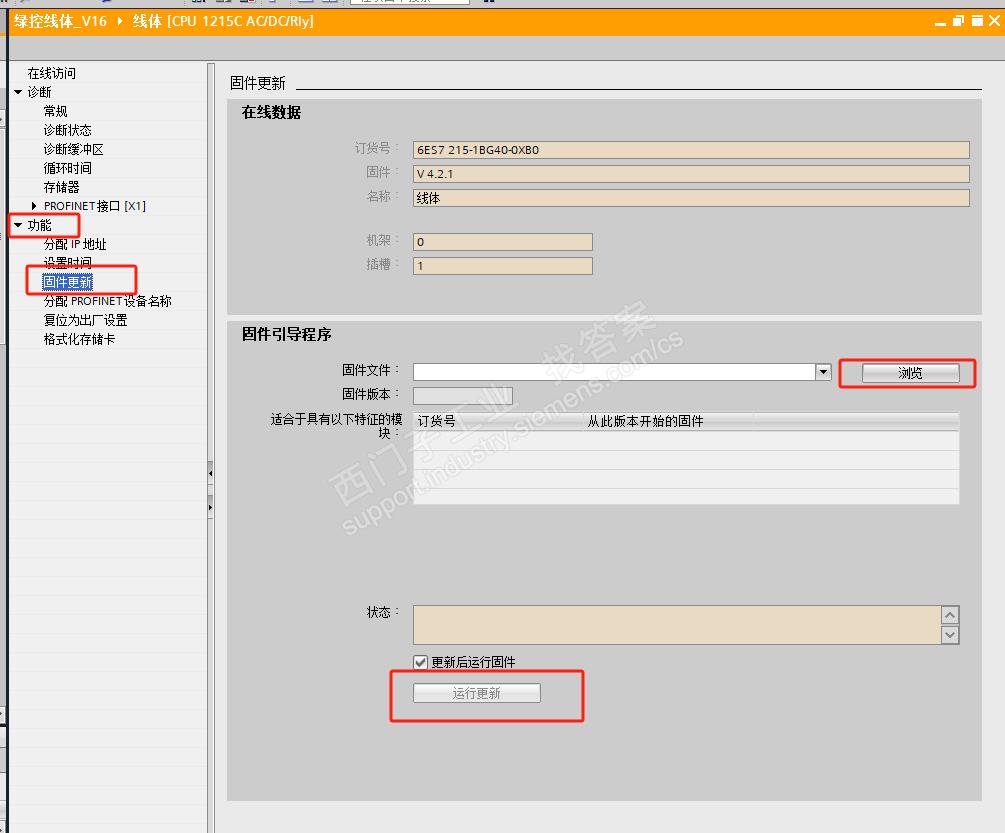Expand PROFINET接口 [X1] node
Image resolution: width=1005 pixels, height=833 pixels.
(x=34, y=206)
